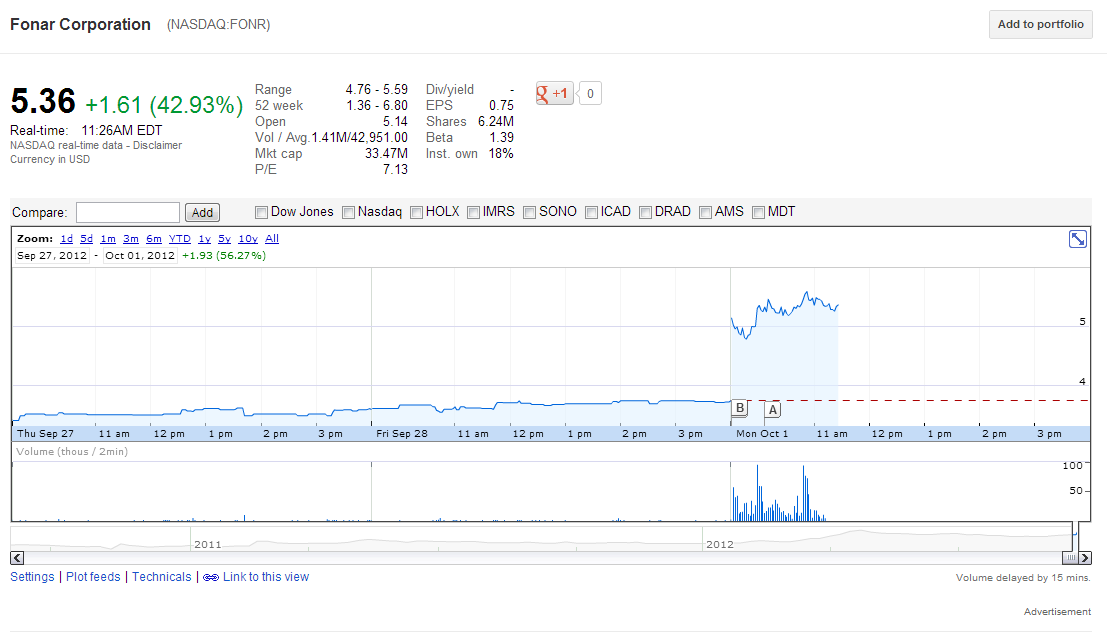Viewport: 1107px width, 639px height.
Task: Click the scroll right arrow under chart
Action: coord(1085,558)
